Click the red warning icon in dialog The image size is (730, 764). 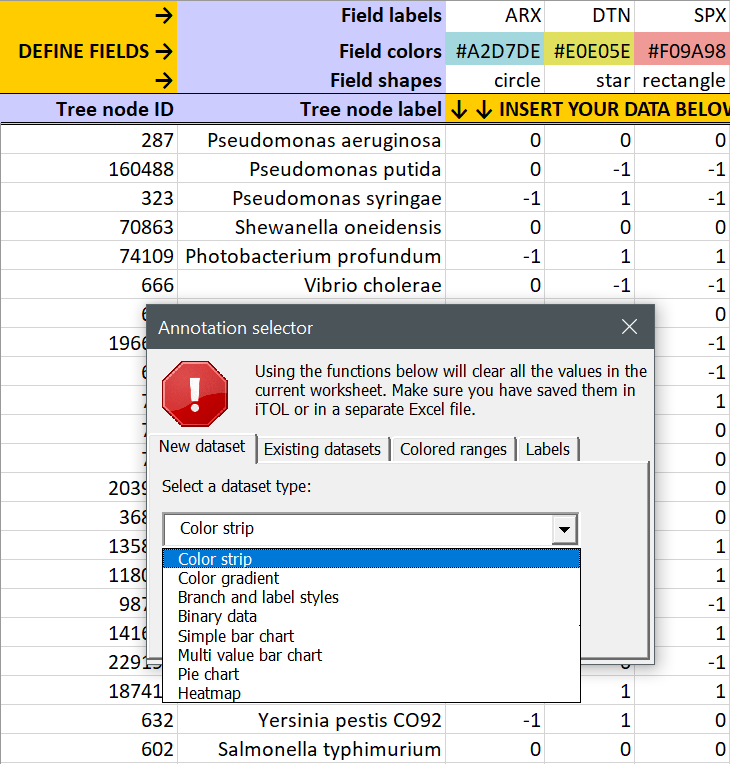point(195,393)
